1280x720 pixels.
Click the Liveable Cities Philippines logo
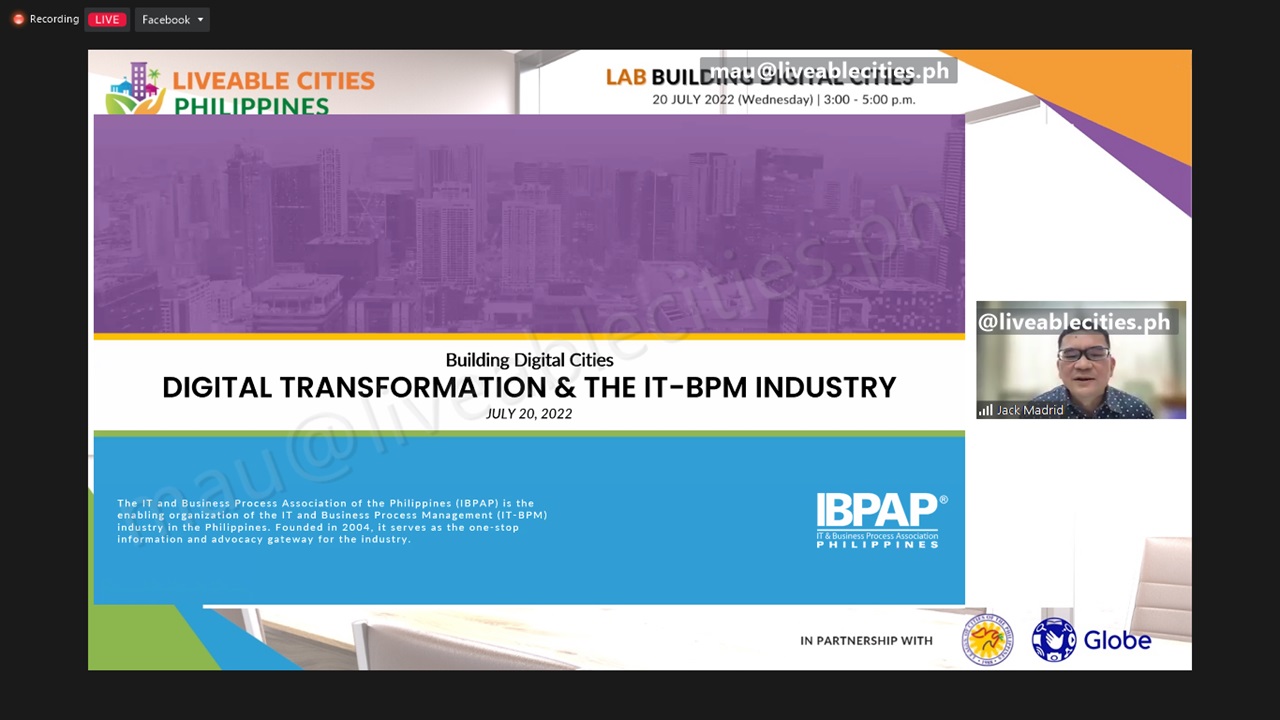click(x=240, y=88)
